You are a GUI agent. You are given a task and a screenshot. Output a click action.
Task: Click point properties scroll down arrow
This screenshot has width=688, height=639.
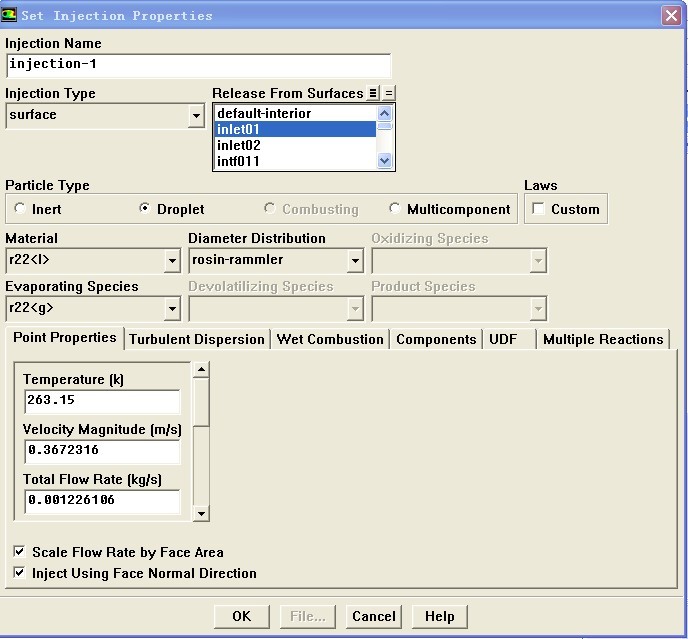tap(201, 513)
